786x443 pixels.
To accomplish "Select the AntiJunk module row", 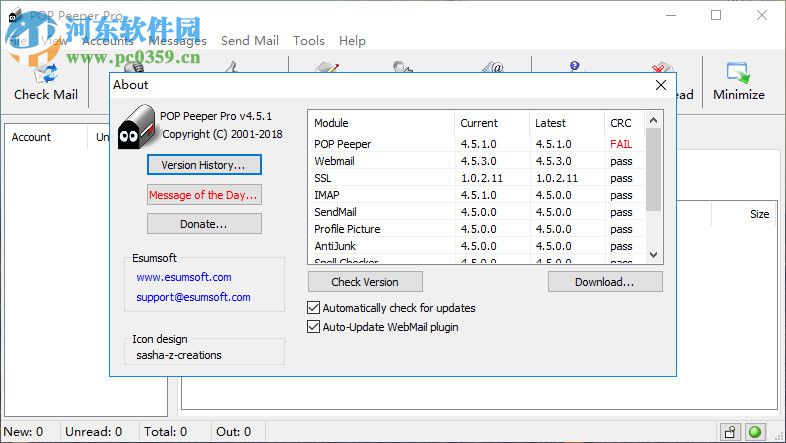I will [477, 246].
